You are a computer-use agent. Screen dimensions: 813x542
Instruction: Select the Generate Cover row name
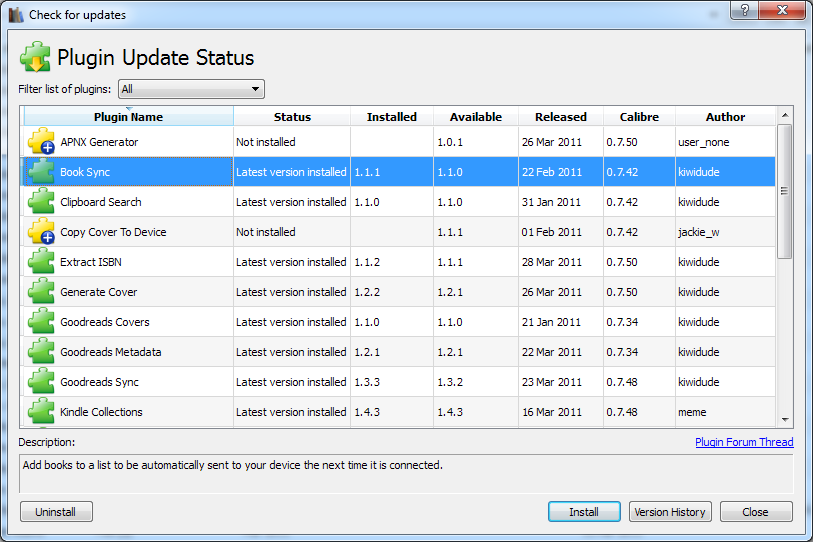99,293
